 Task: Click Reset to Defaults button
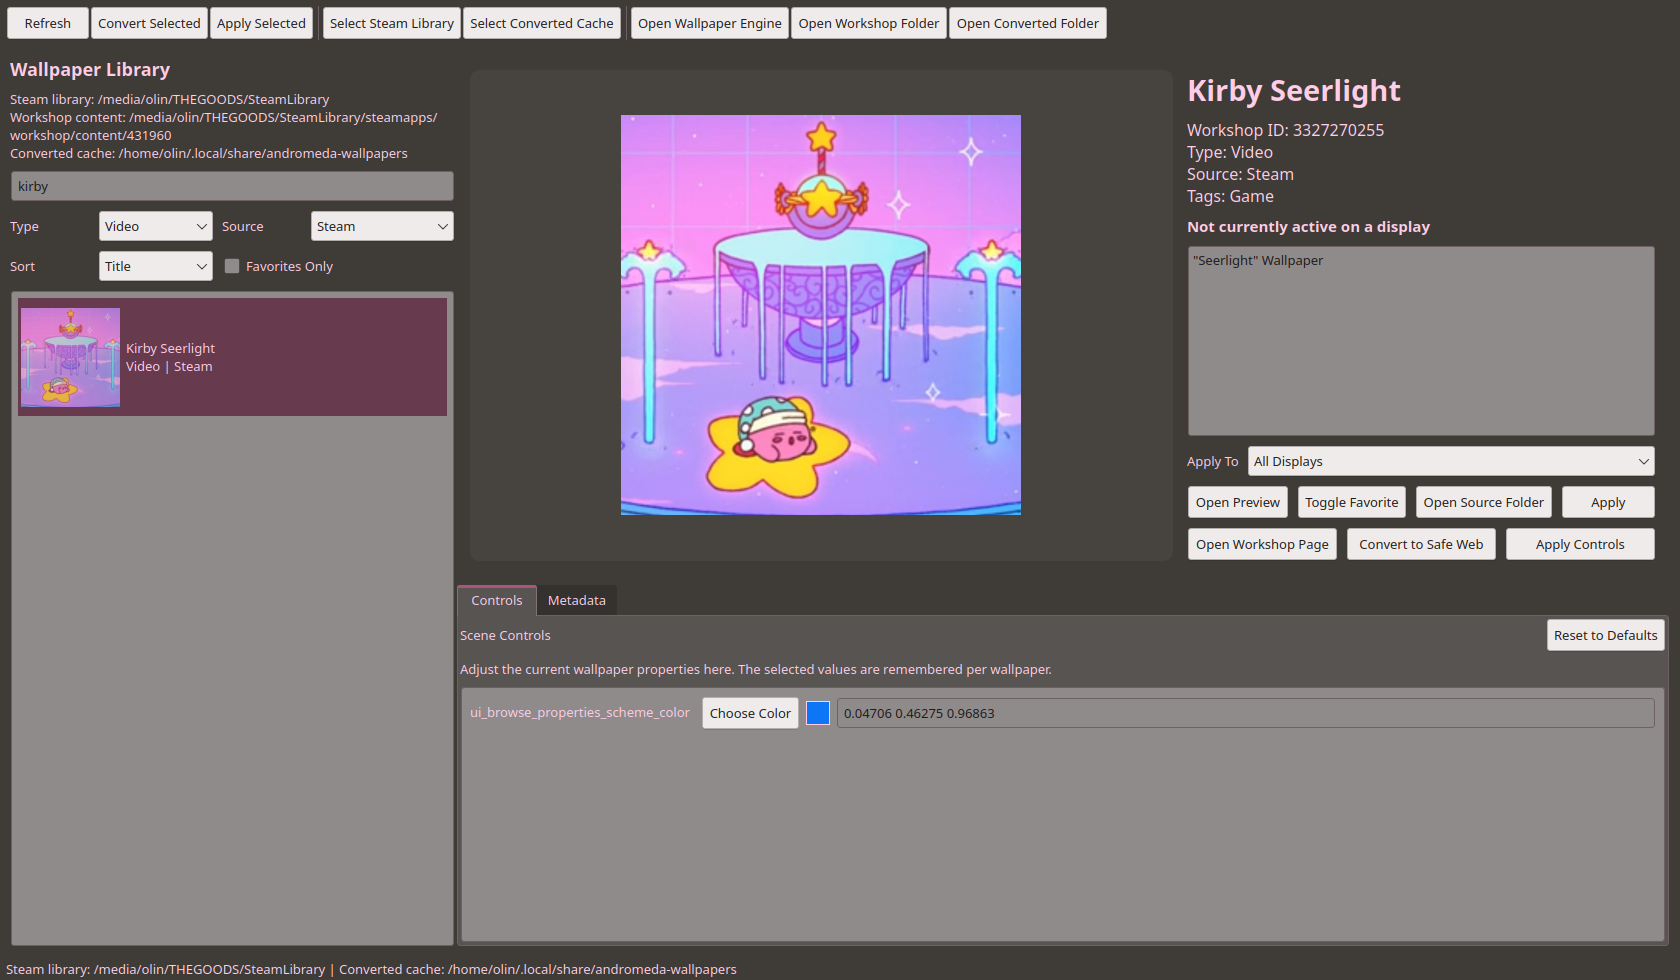(1606, 635)
